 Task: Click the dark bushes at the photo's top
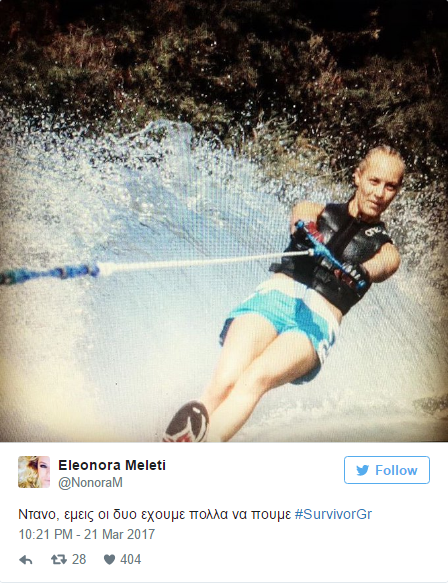[x=223, y=56]
